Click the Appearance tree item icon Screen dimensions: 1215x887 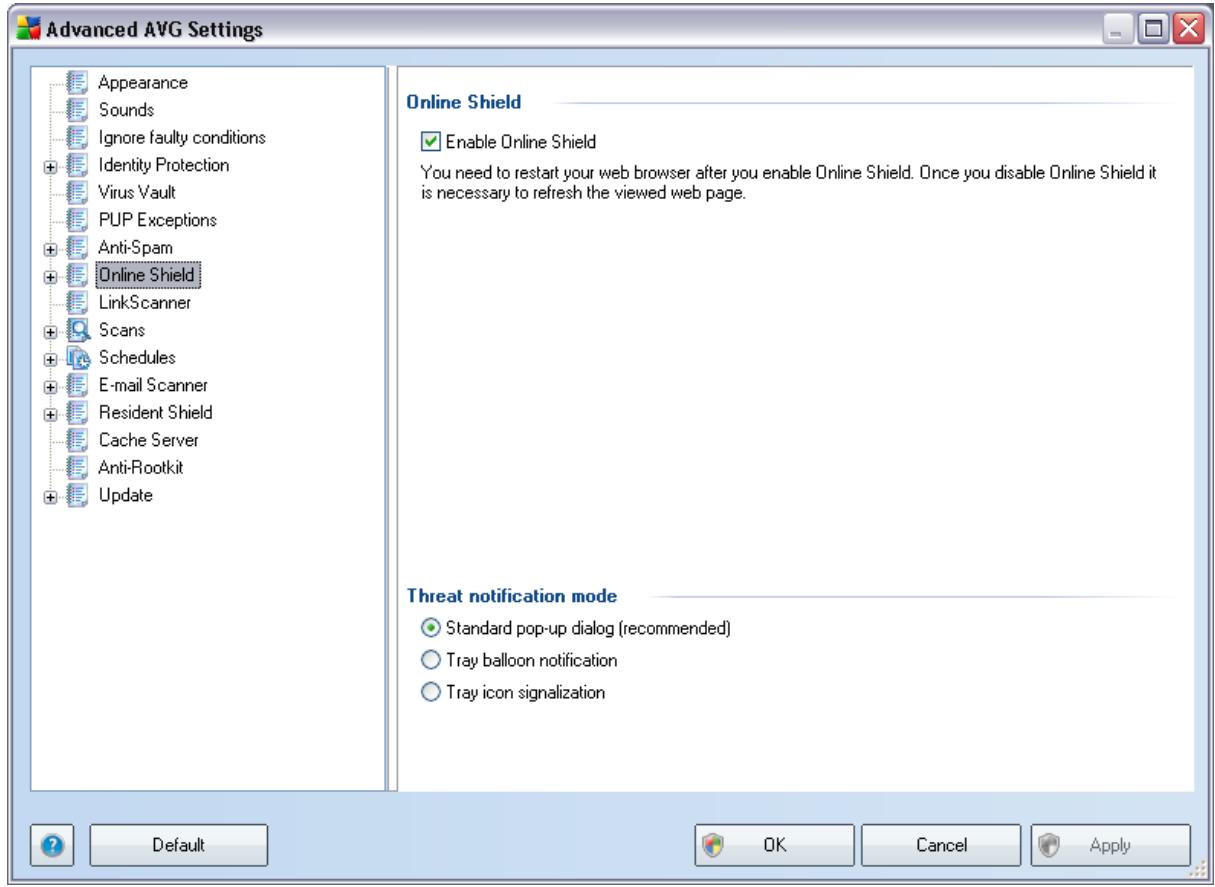[x=76, y=82]
